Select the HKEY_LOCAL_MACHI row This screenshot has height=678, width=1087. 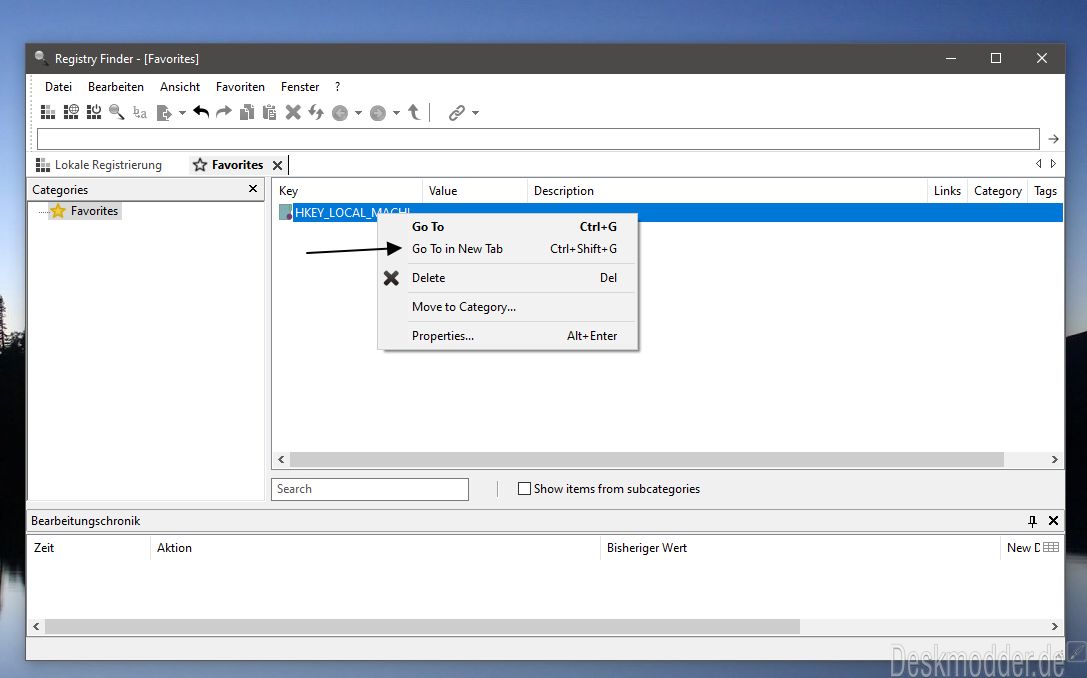point(669,212)
